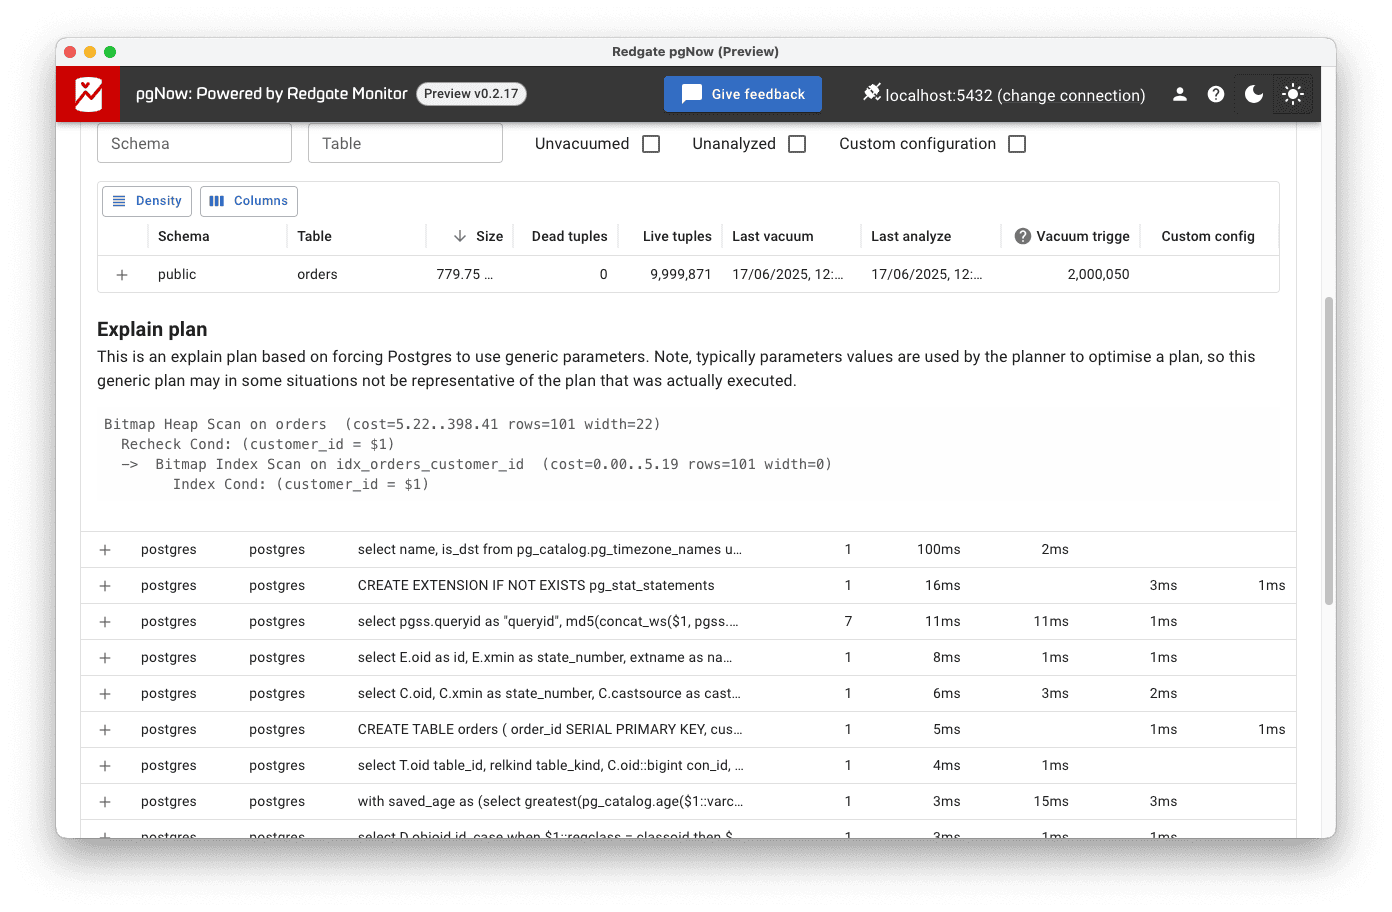Click the Redgate pgNow logo icon
Viewport: 1392px width, 912px height.
[88, 94]
